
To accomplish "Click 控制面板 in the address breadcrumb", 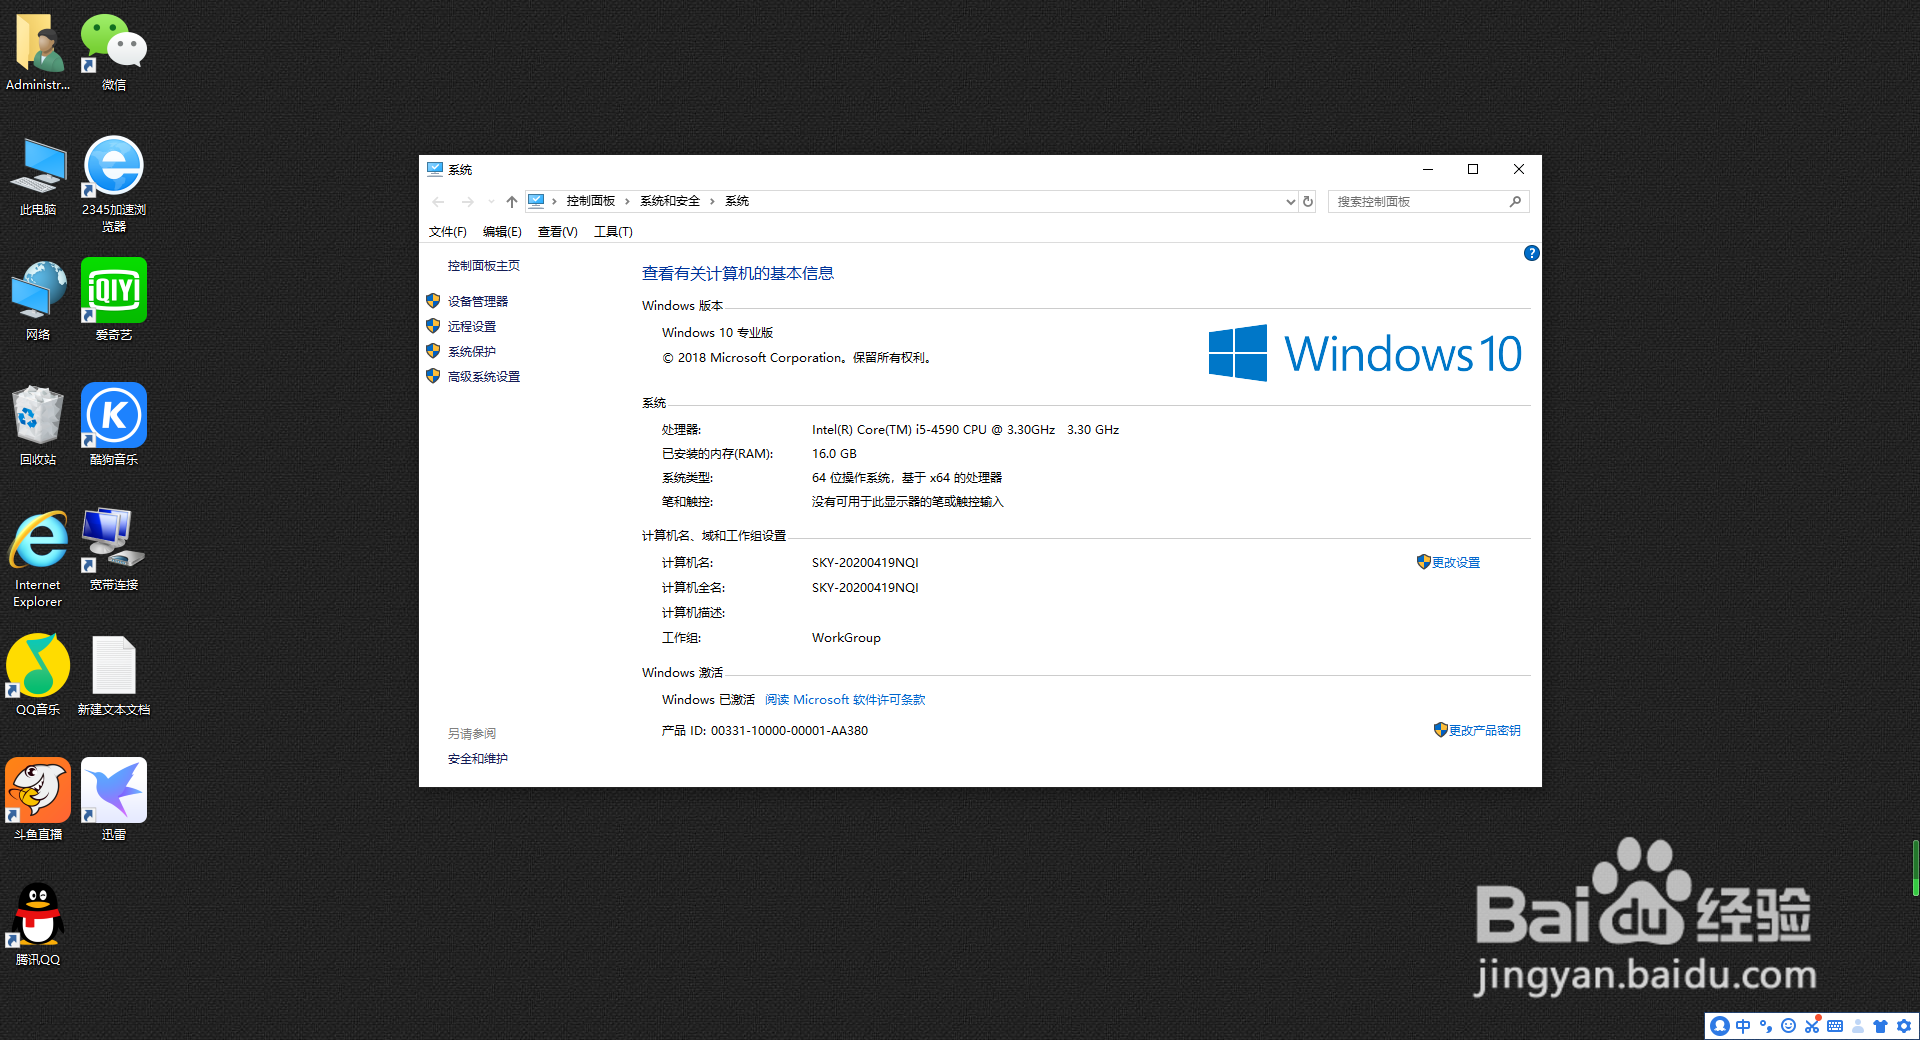I will [x=591, y=201].
